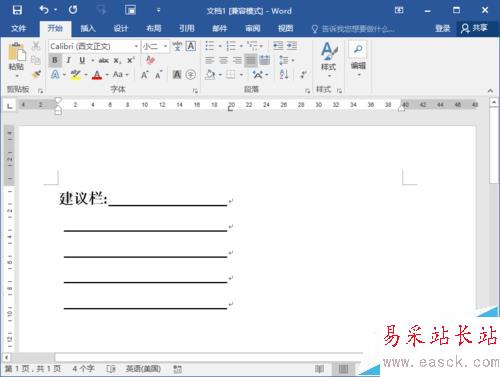Open the 文件 File menu
The height and width of the screenshot is (377, 500).
point(18,28)
